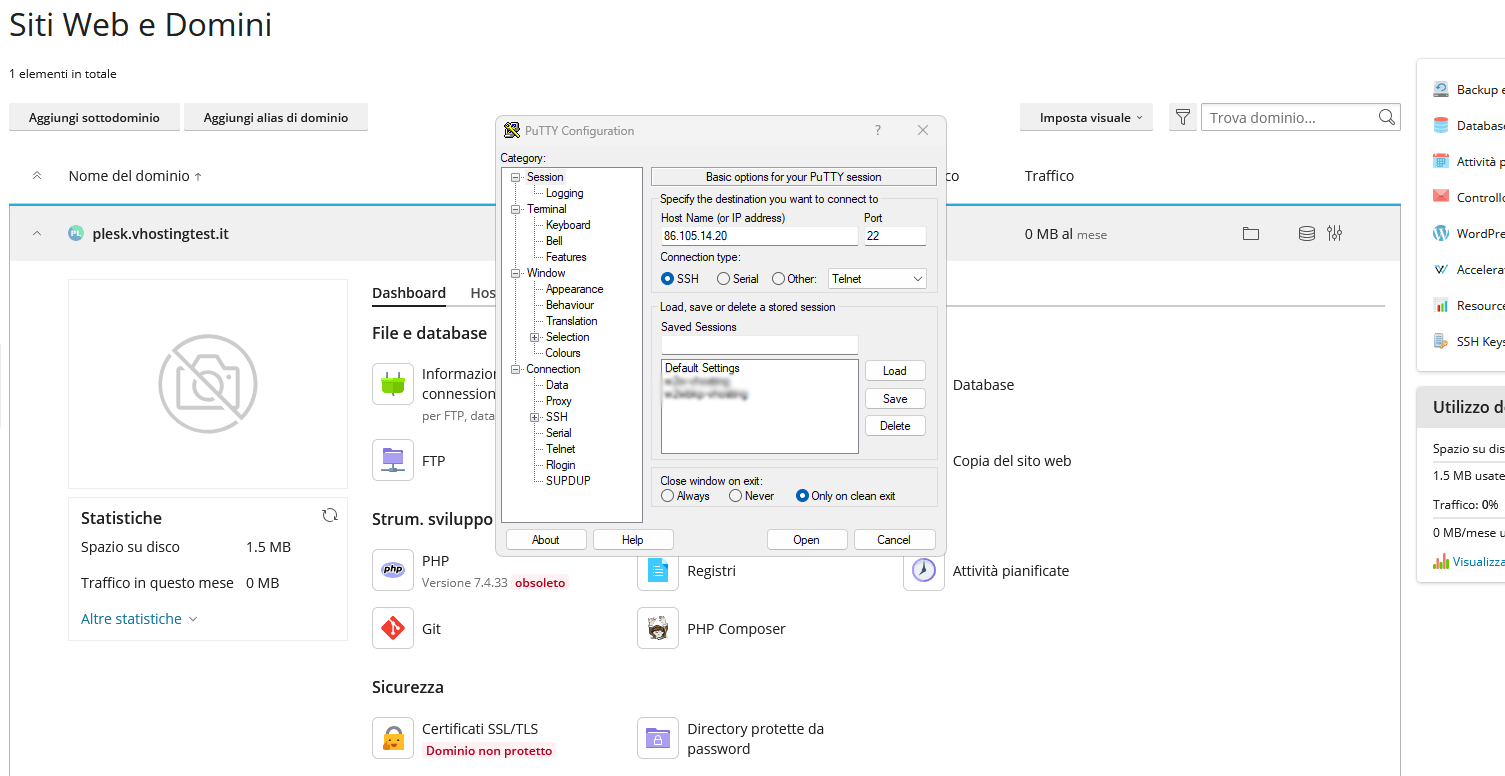Select Default Settings in saved sessions list
This screenshot has height=776, width=1505.
coord(702,368)
